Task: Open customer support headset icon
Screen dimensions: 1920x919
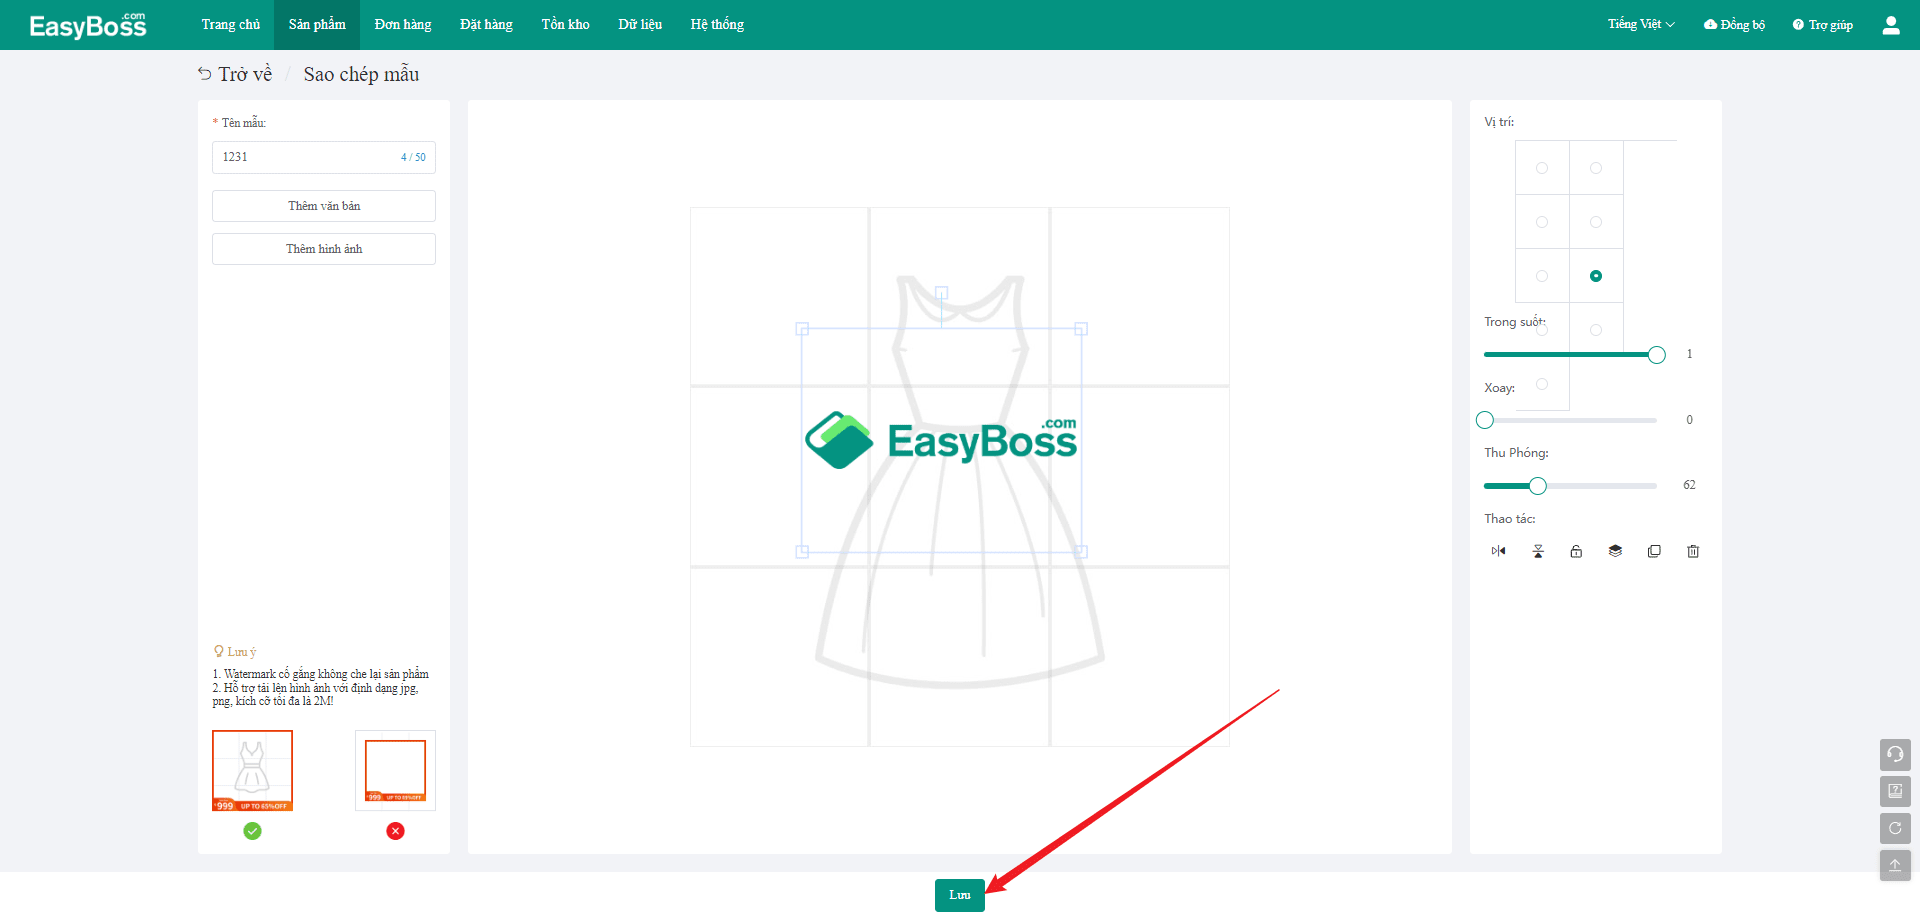Action: coord(1895,754)
